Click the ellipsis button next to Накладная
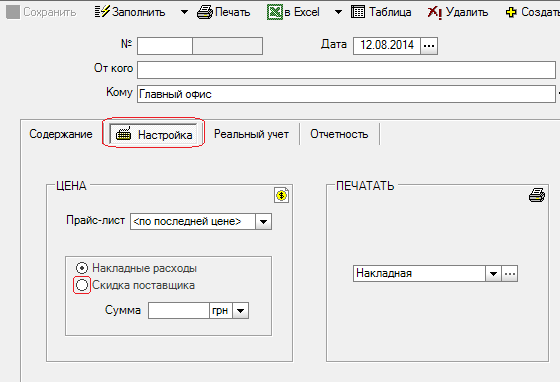This screenshot has width=560, height=382. pos(510,274)
